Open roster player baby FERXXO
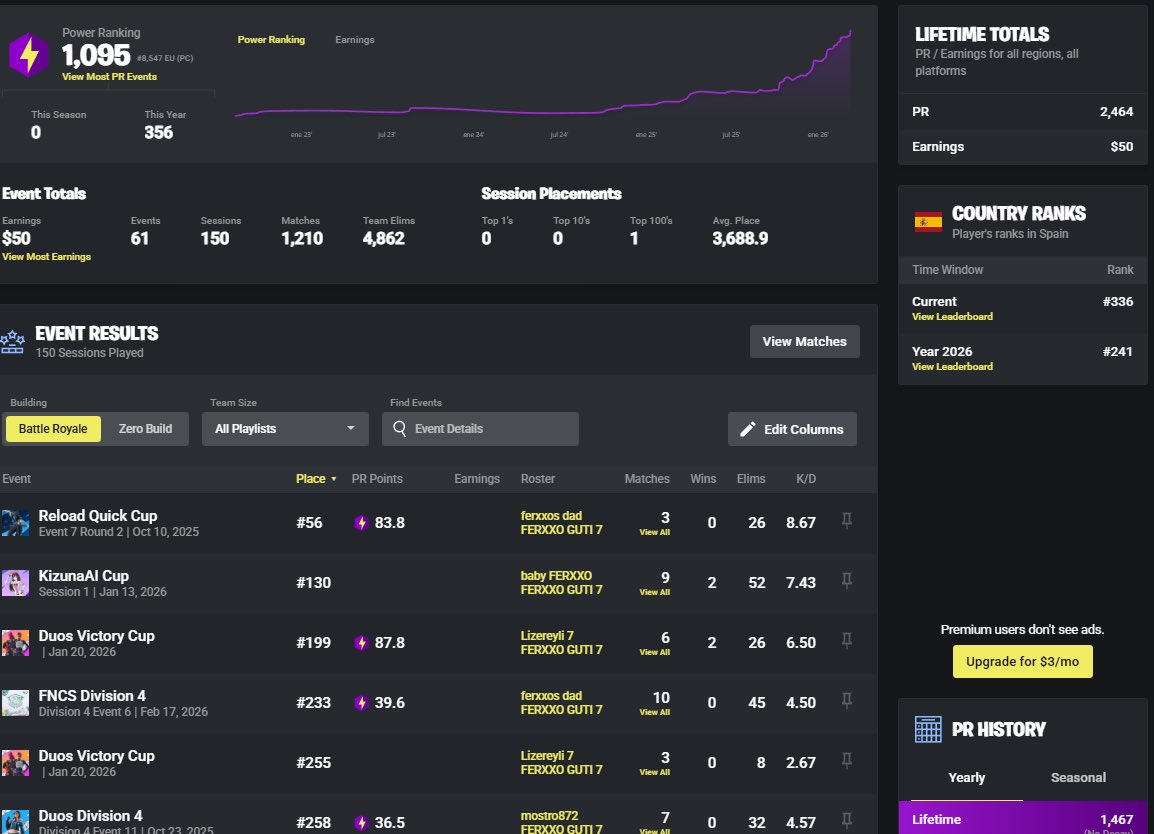The image size is (1154, 834). (x=556, y=576)
